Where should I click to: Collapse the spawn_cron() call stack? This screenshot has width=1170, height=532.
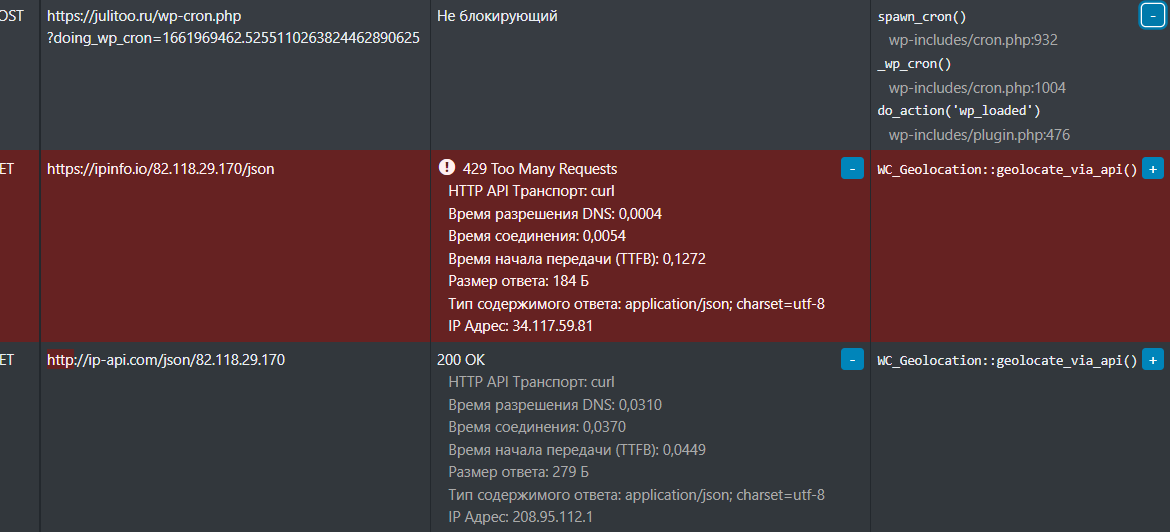pos(1151,14)
